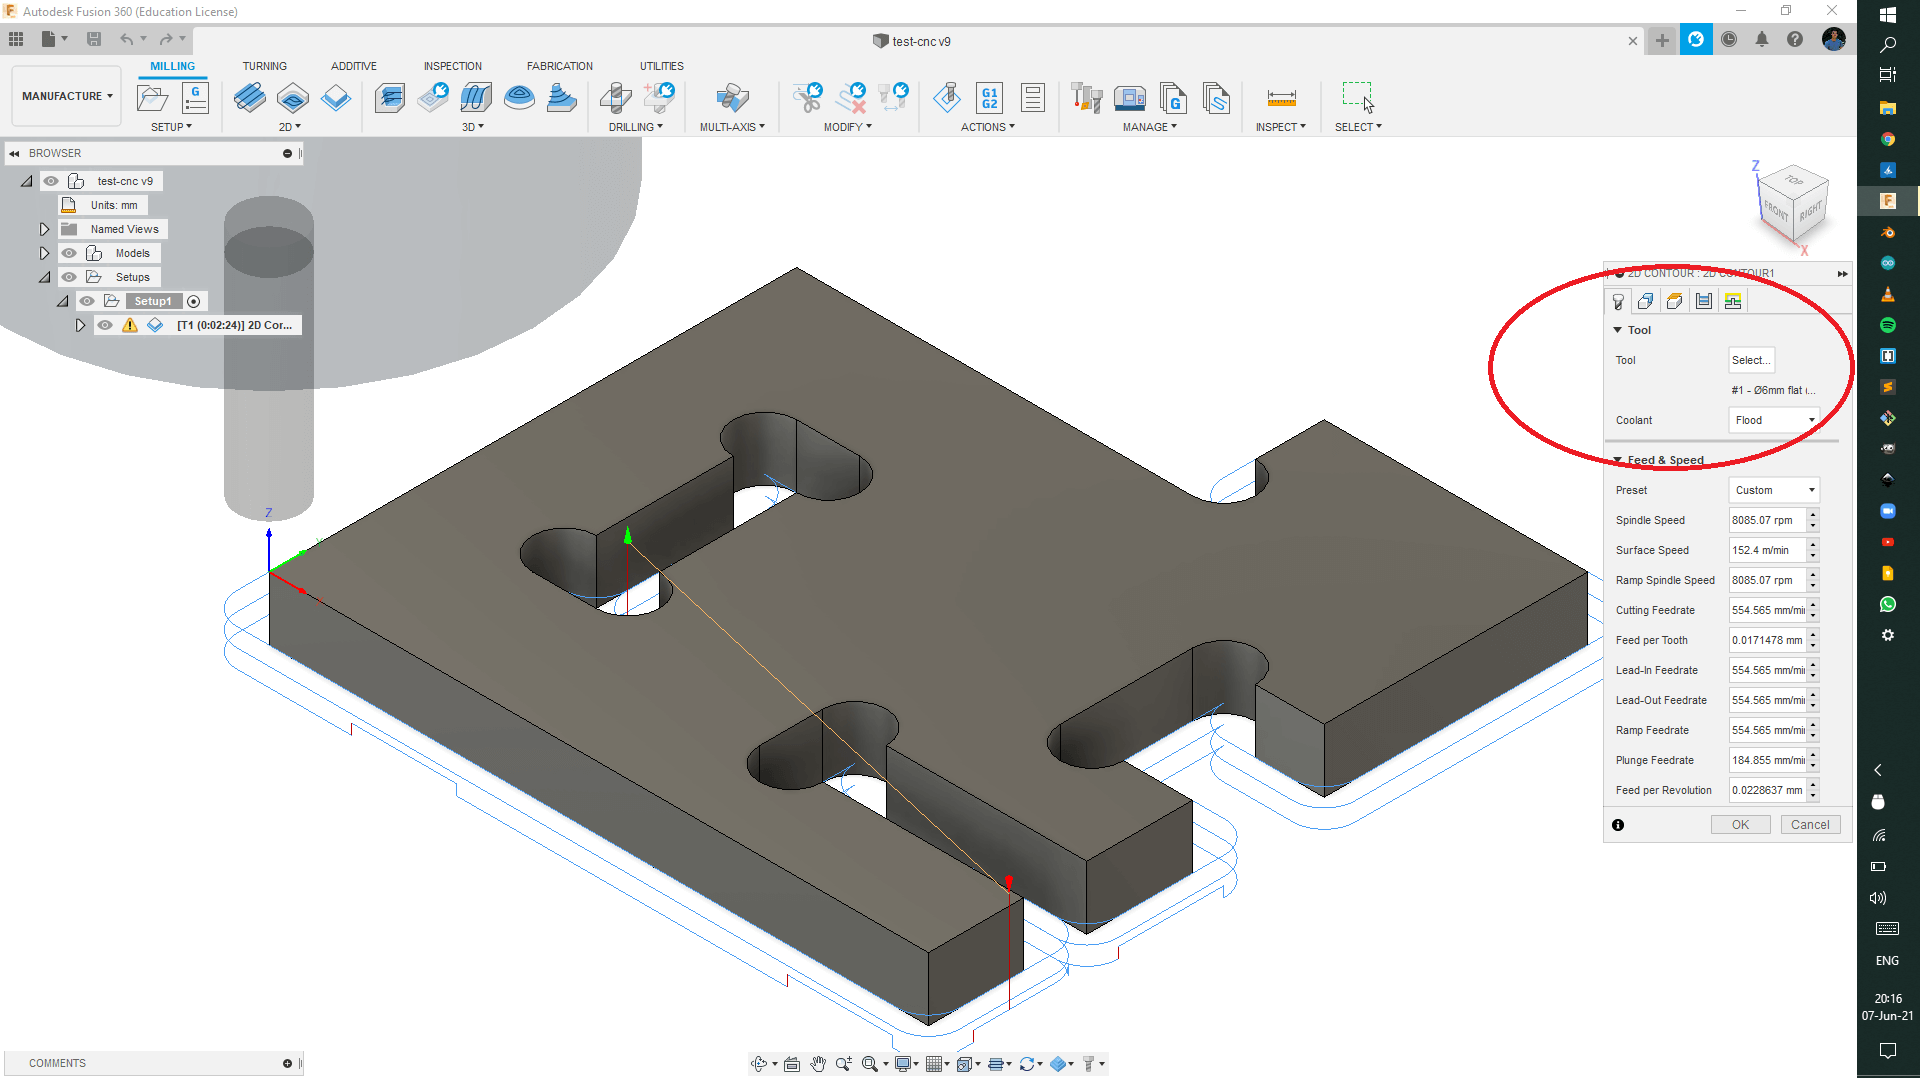Click Cancel in the 2D Contour dialog
Screen dimensions: 1920x1078
coord(1810,825)
